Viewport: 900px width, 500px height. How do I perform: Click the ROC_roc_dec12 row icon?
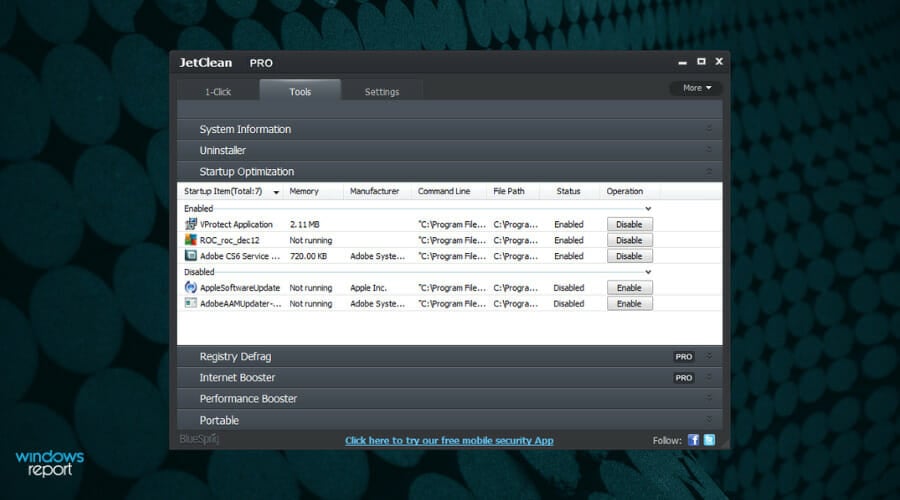191,240
